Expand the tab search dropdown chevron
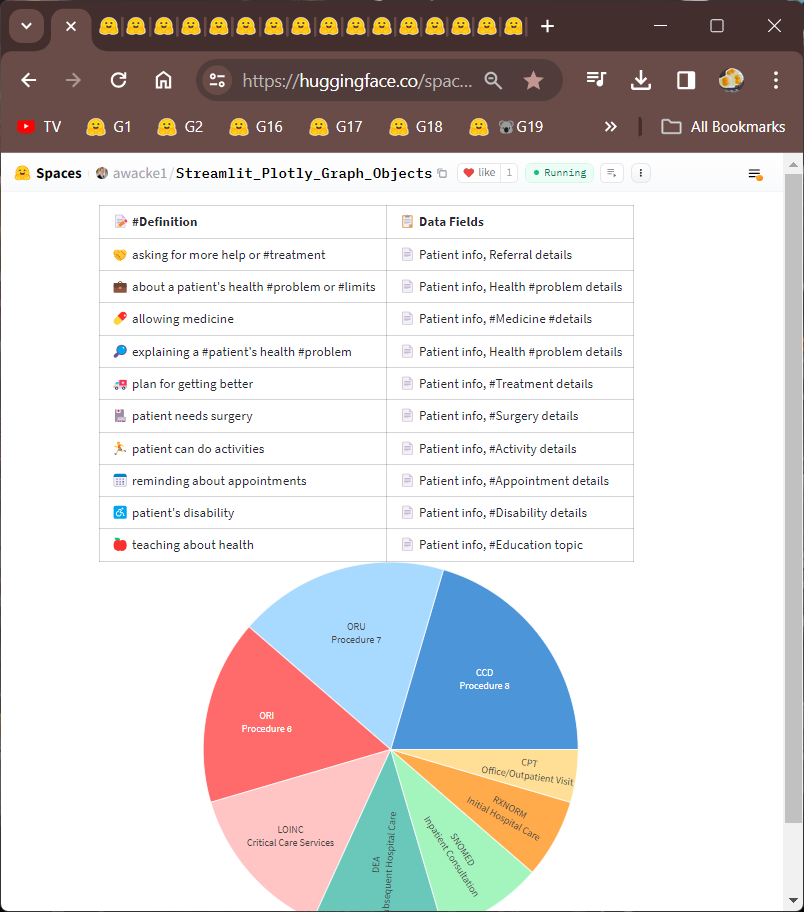Viewport: 804px width, 912px height. coord(26,26)
